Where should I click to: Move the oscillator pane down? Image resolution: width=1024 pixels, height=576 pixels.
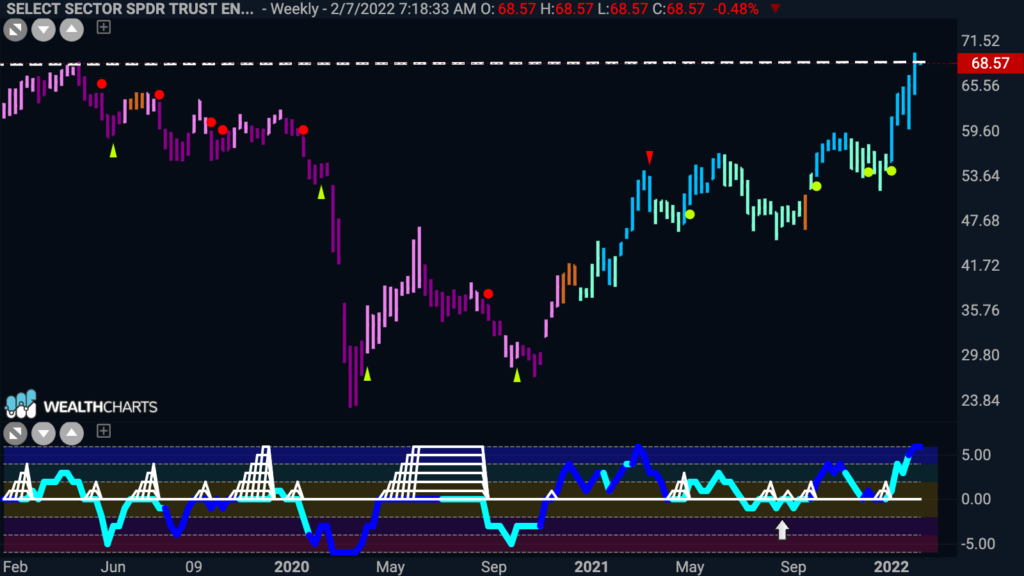pos(44,433)
